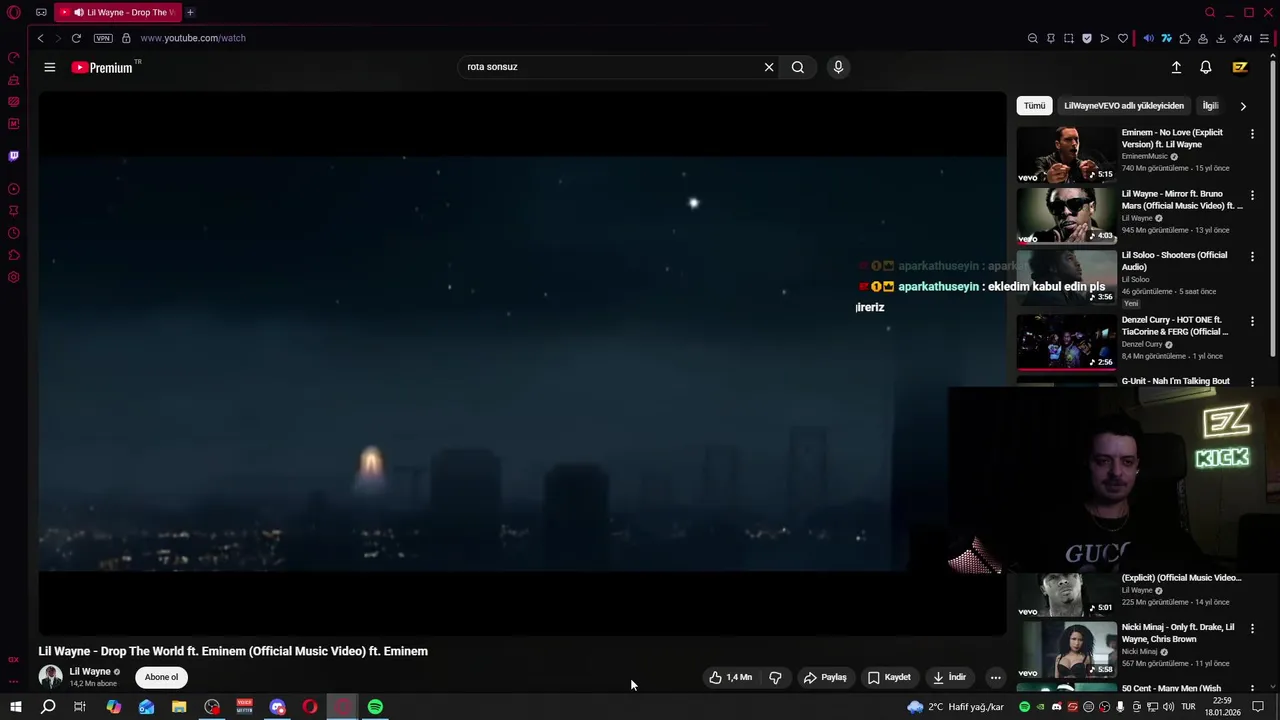Click the YouTube search magnifier button
Image resolution: width=1280 pixels, height=720 pixels.
point(798,67)
